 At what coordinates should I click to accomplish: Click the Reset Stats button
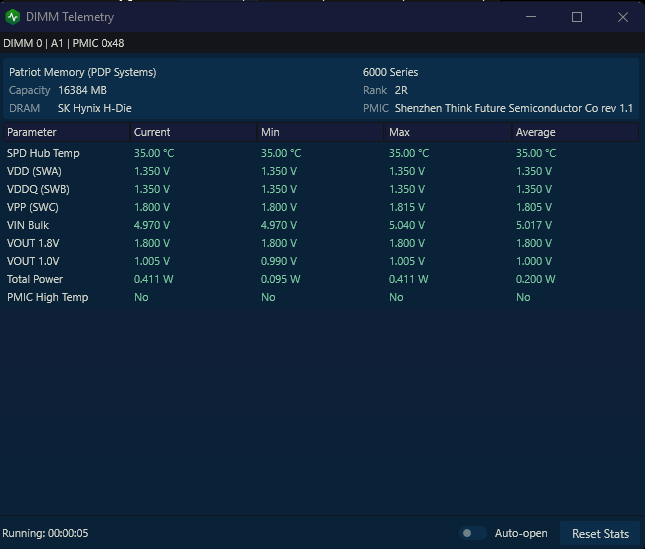(600, 533)
